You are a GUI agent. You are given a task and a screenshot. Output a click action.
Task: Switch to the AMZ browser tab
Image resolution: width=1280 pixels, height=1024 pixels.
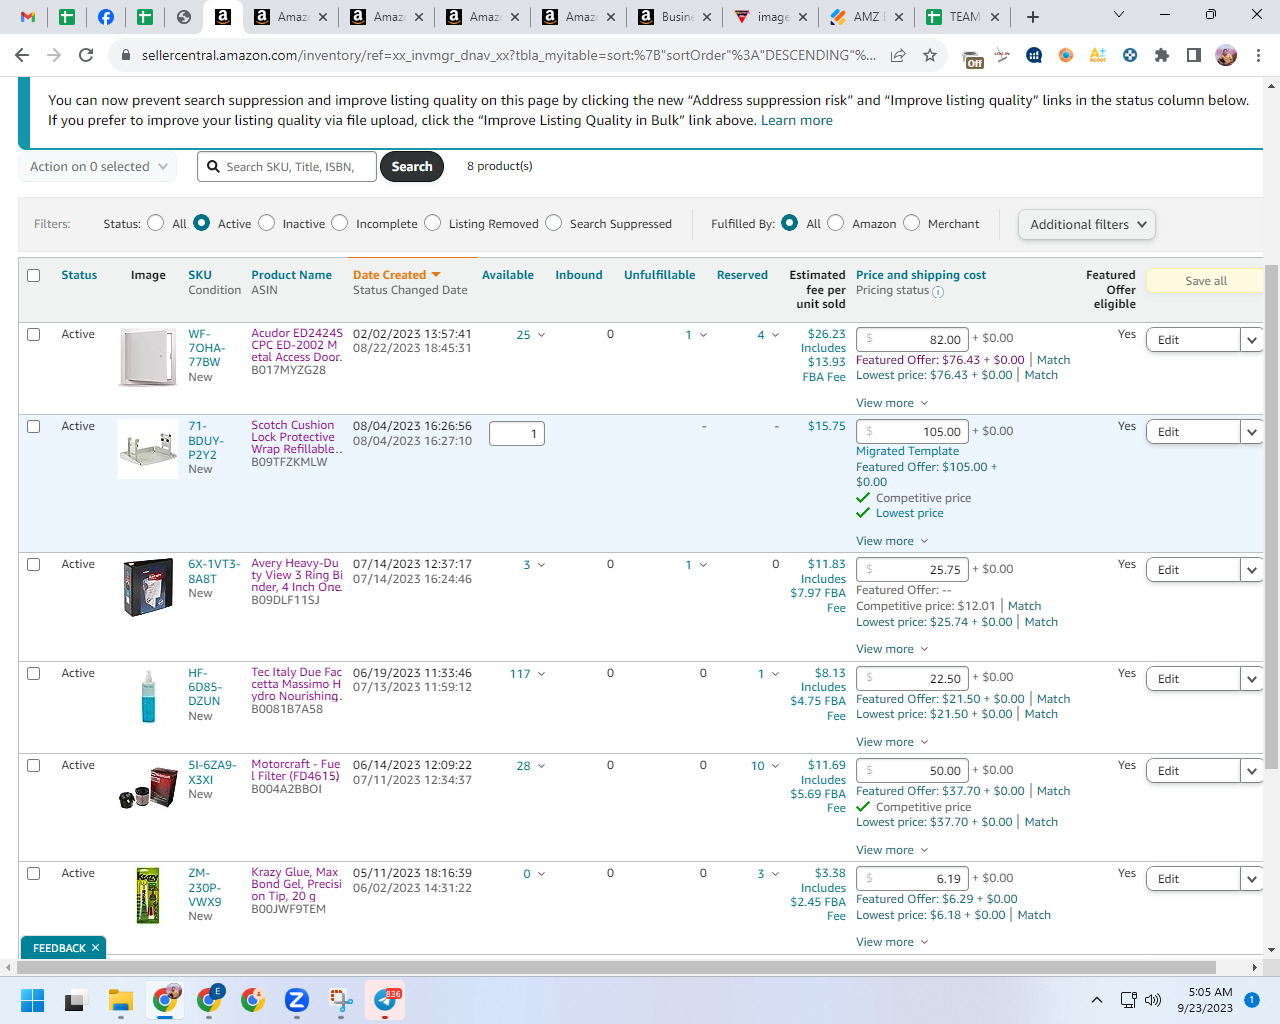tap(866, 17)
